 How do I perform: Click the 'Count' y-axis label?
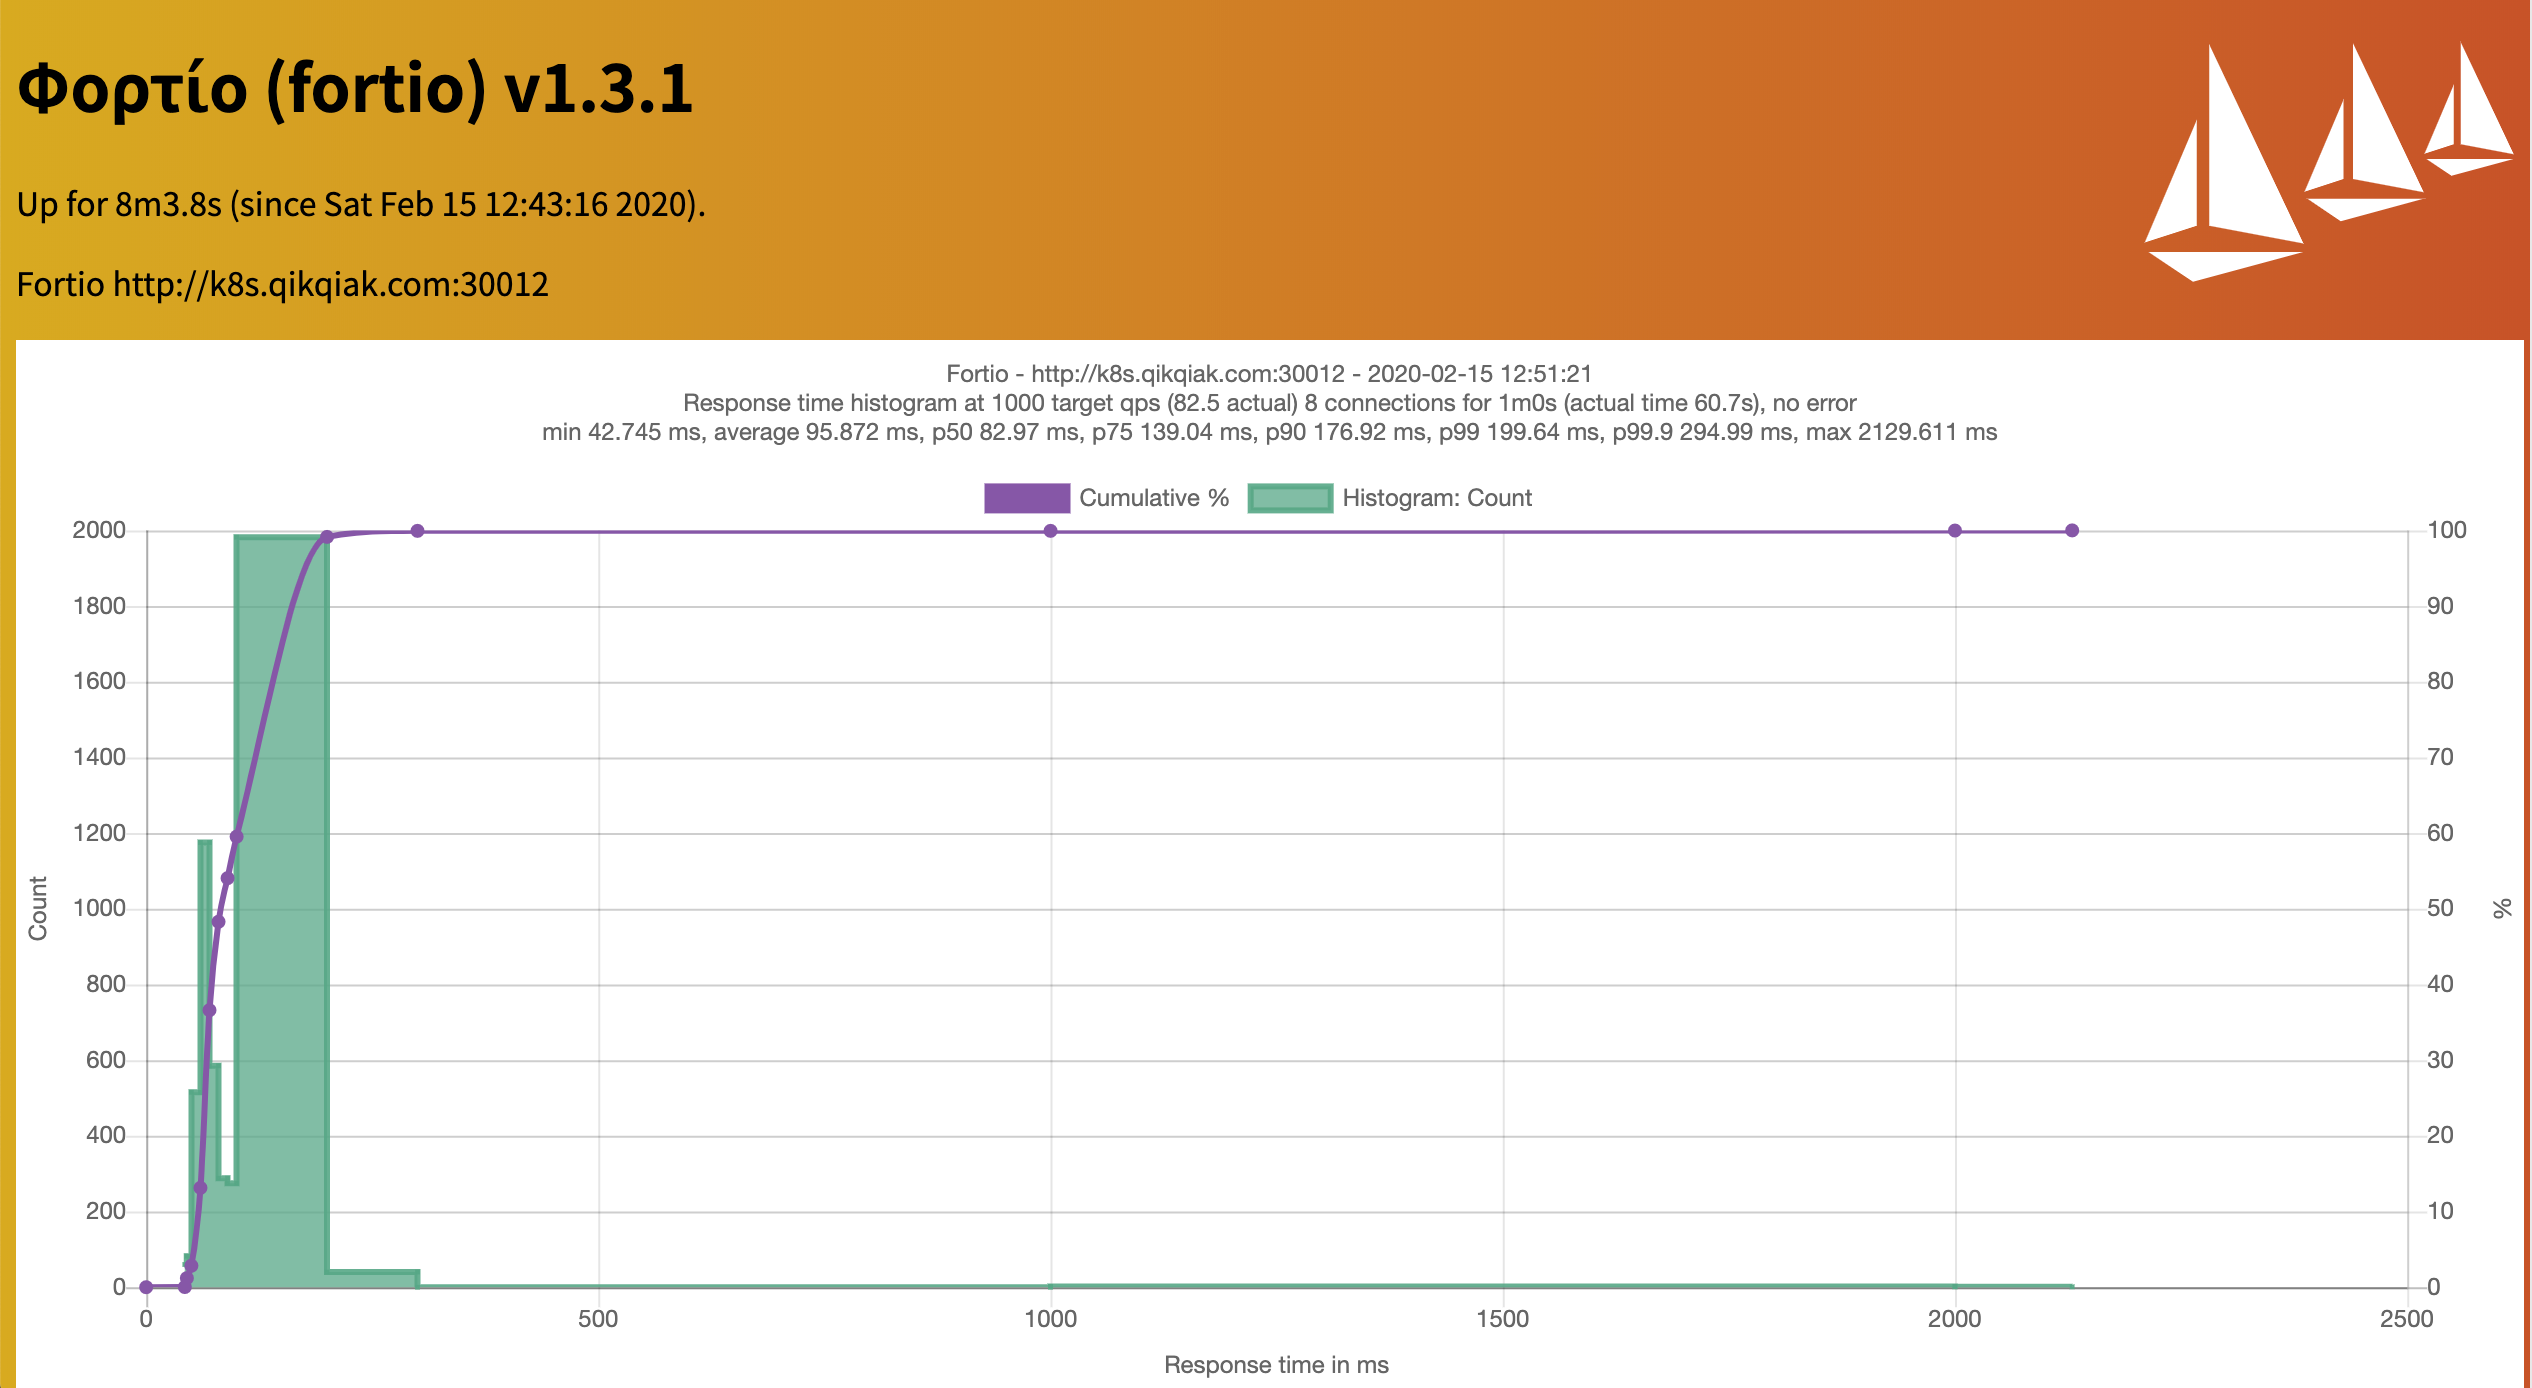click(x=38, y=908)
